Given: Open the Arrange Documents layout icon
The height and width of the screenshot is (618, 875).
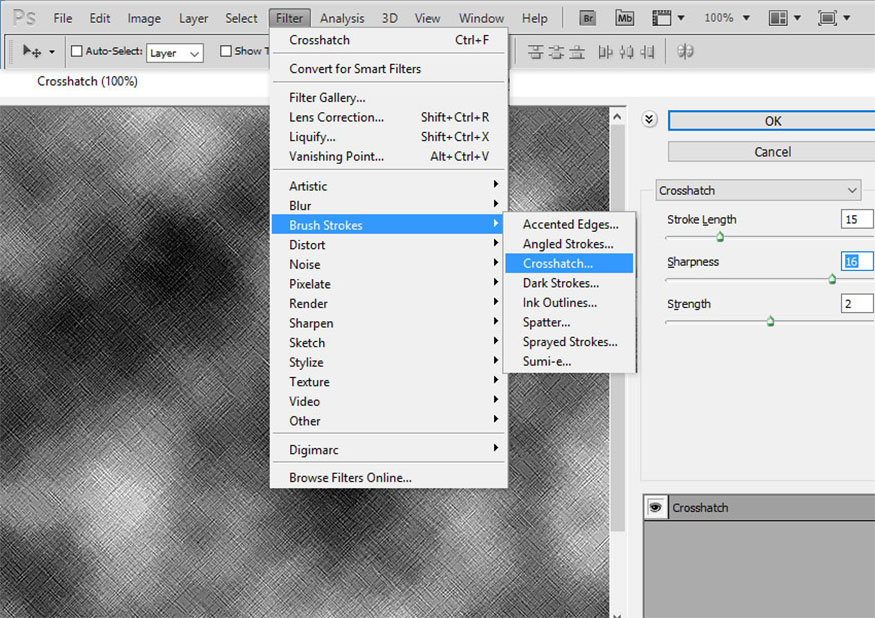Looking at the screenshot, I should click(779, 18).
